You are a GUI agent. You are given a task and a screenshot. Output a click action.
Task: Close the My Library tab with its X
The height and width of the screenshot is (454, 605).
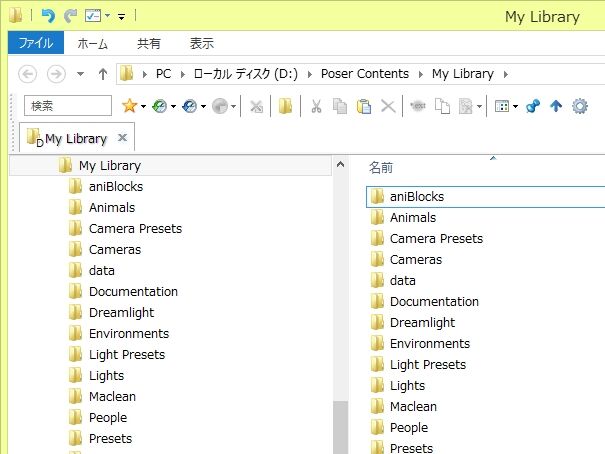[122, 137]
